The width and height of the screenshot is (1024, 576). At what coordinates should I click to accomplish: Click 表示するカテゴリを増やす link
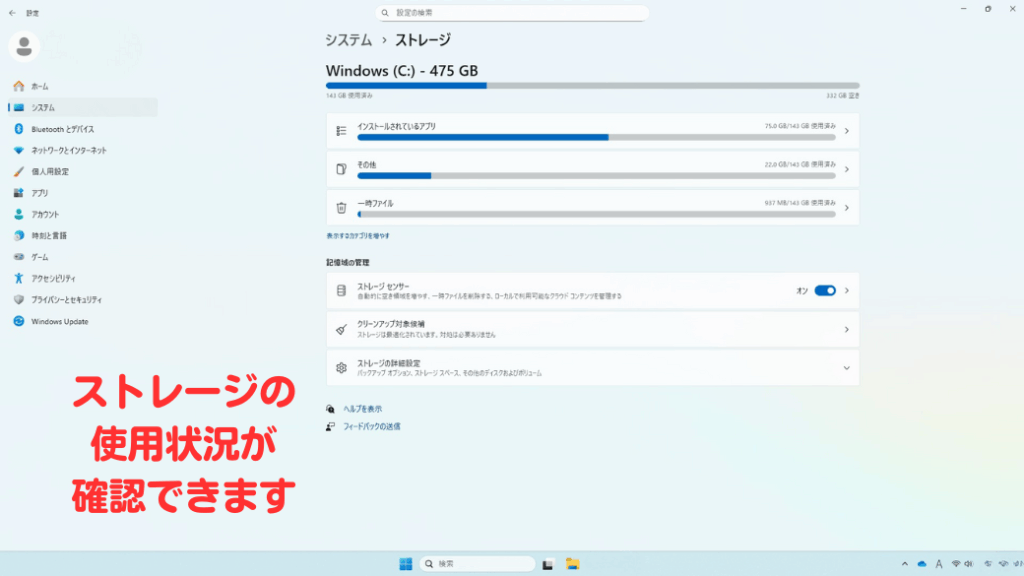pyautogui.click(x=358, y=236)
